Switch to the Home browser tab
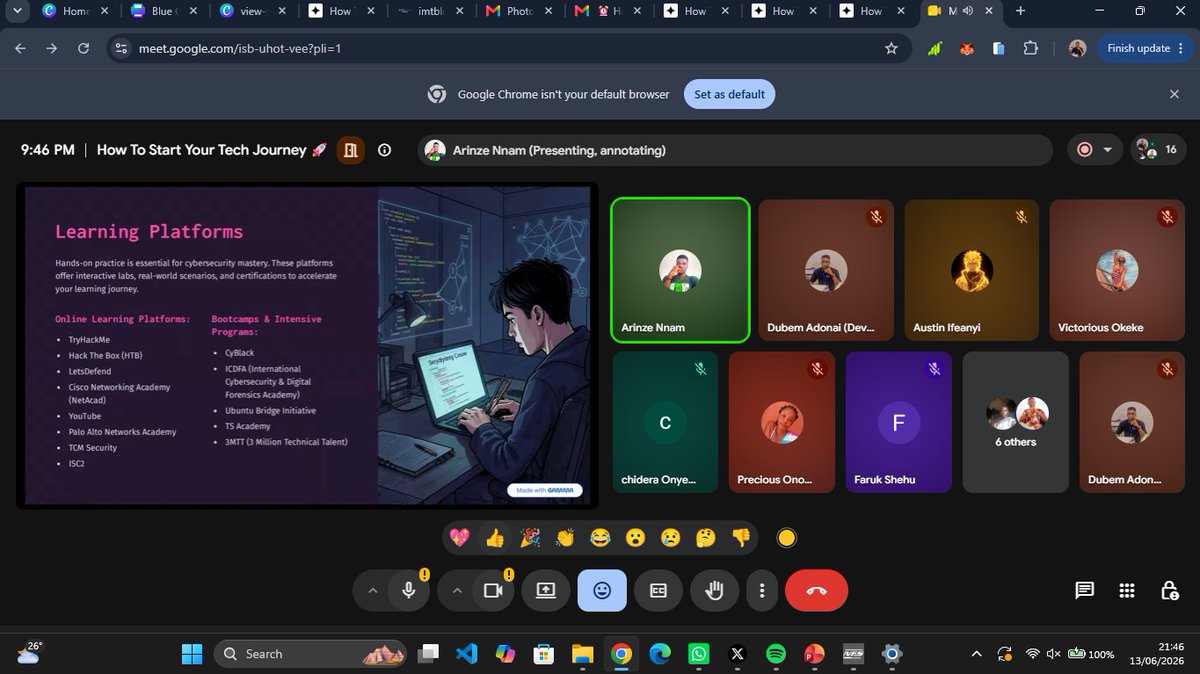1200x674 pixels. pyautogui.click(x=76, y=11)
